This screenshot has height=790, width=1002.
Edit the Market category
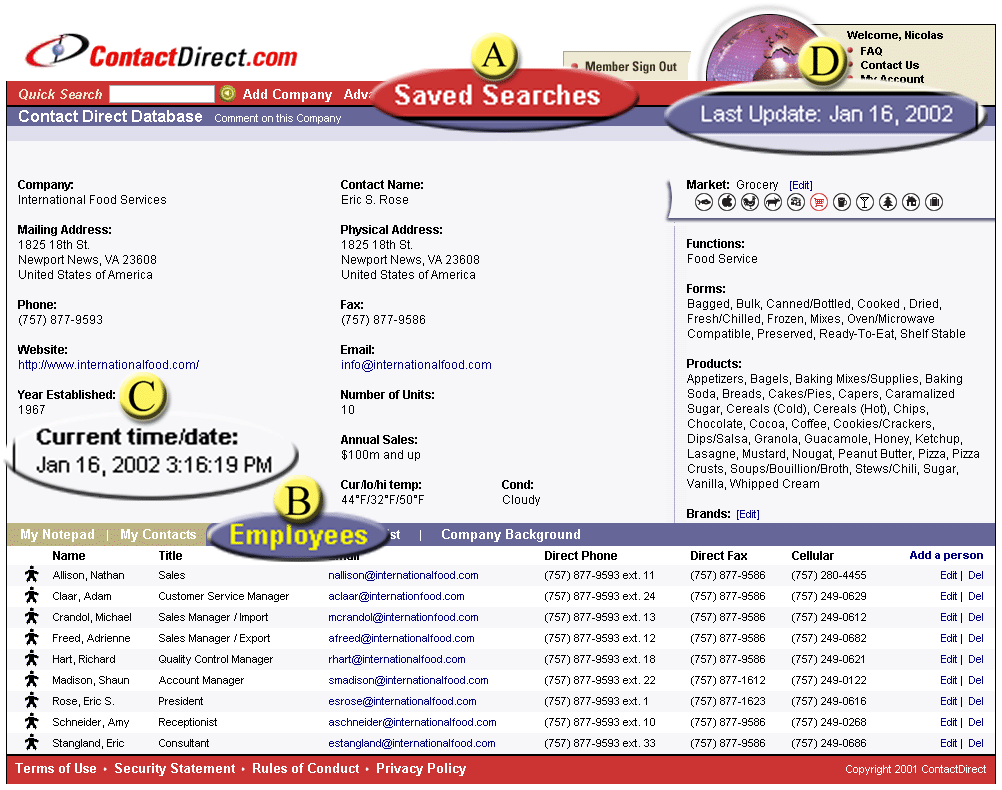pyautogui.click(x=801, y=185)
